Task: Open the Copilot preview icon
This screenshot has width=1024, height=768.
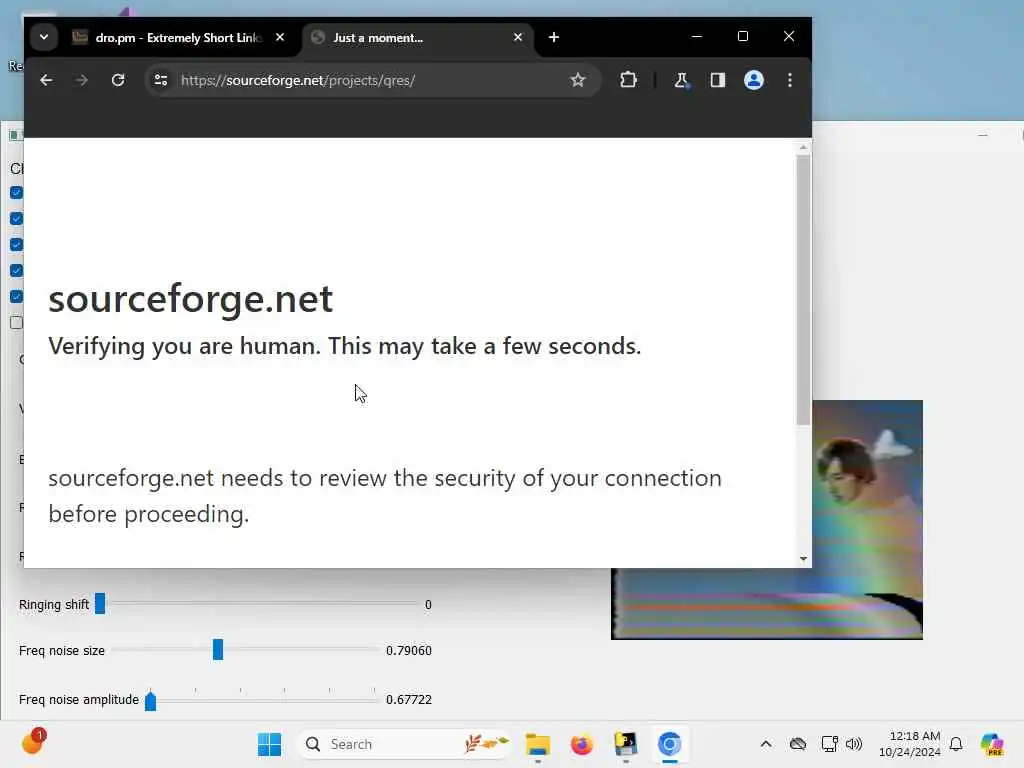Action: click(992, 744)
